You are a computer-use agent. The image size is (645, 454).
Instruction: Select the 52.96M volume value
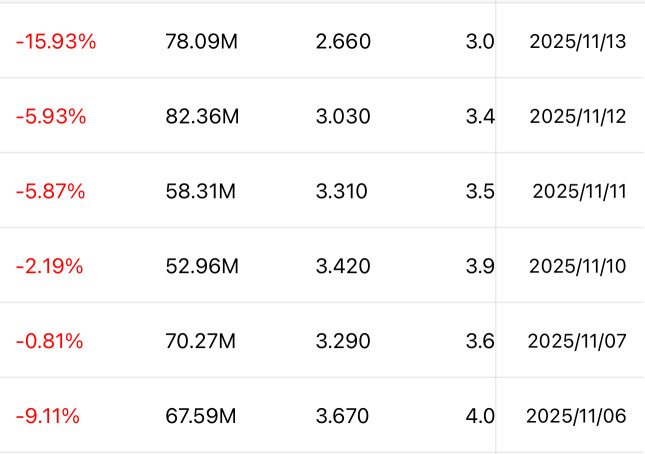pos(202,266)
